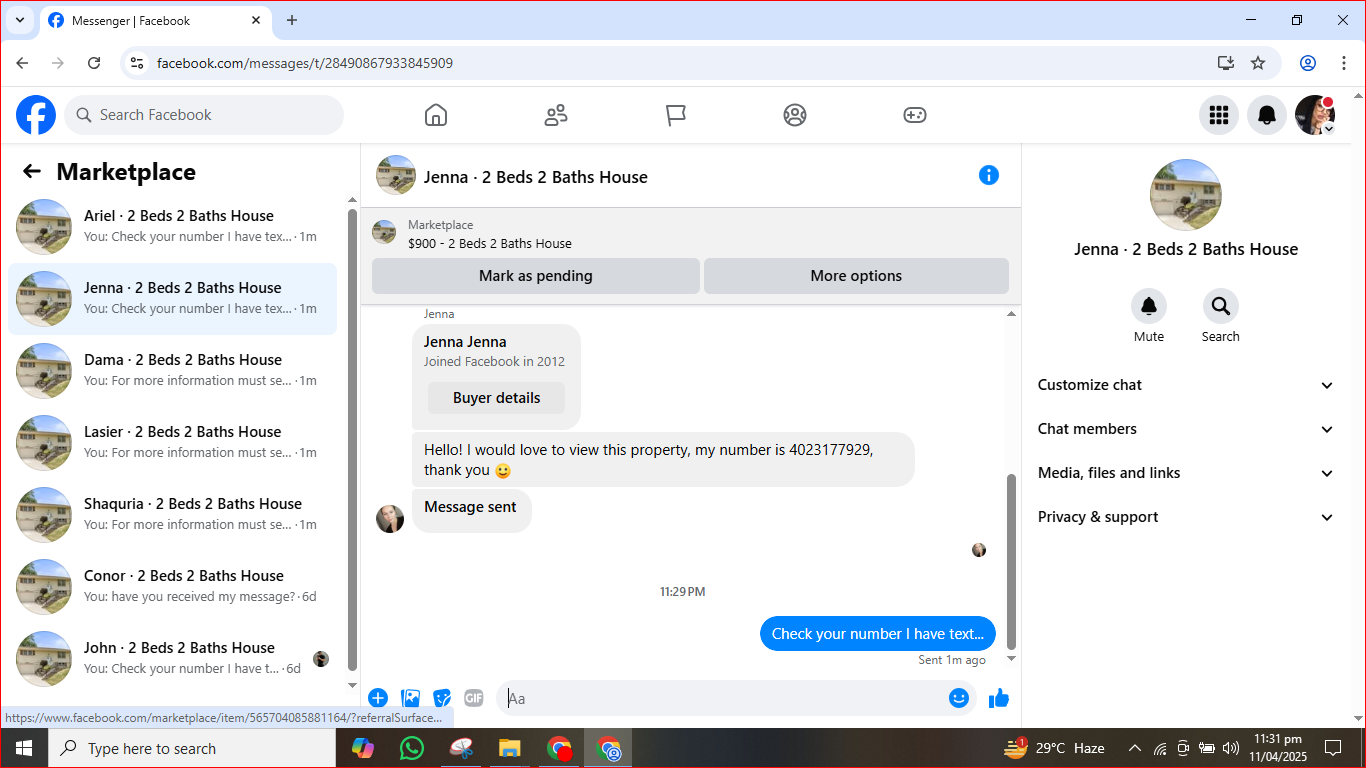This screenshot has width=1366, height=768.
Task: Search in conversation with magnifier icon
Action: [x=1220, y=306]
